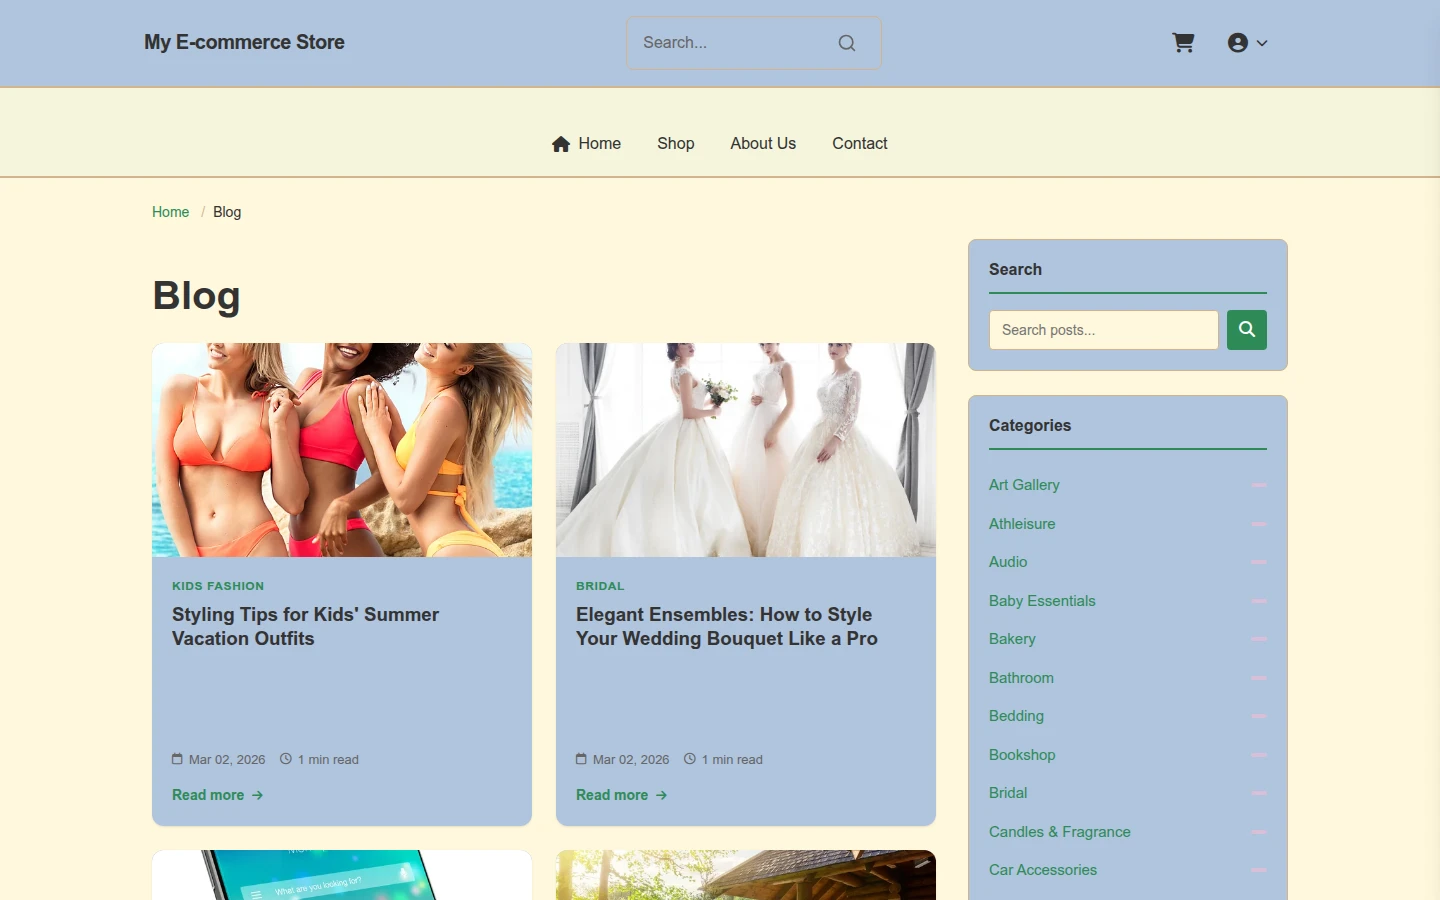Click the BRIDAL tag on post card
The image size is (1440, 900).
tap(600, 586)
